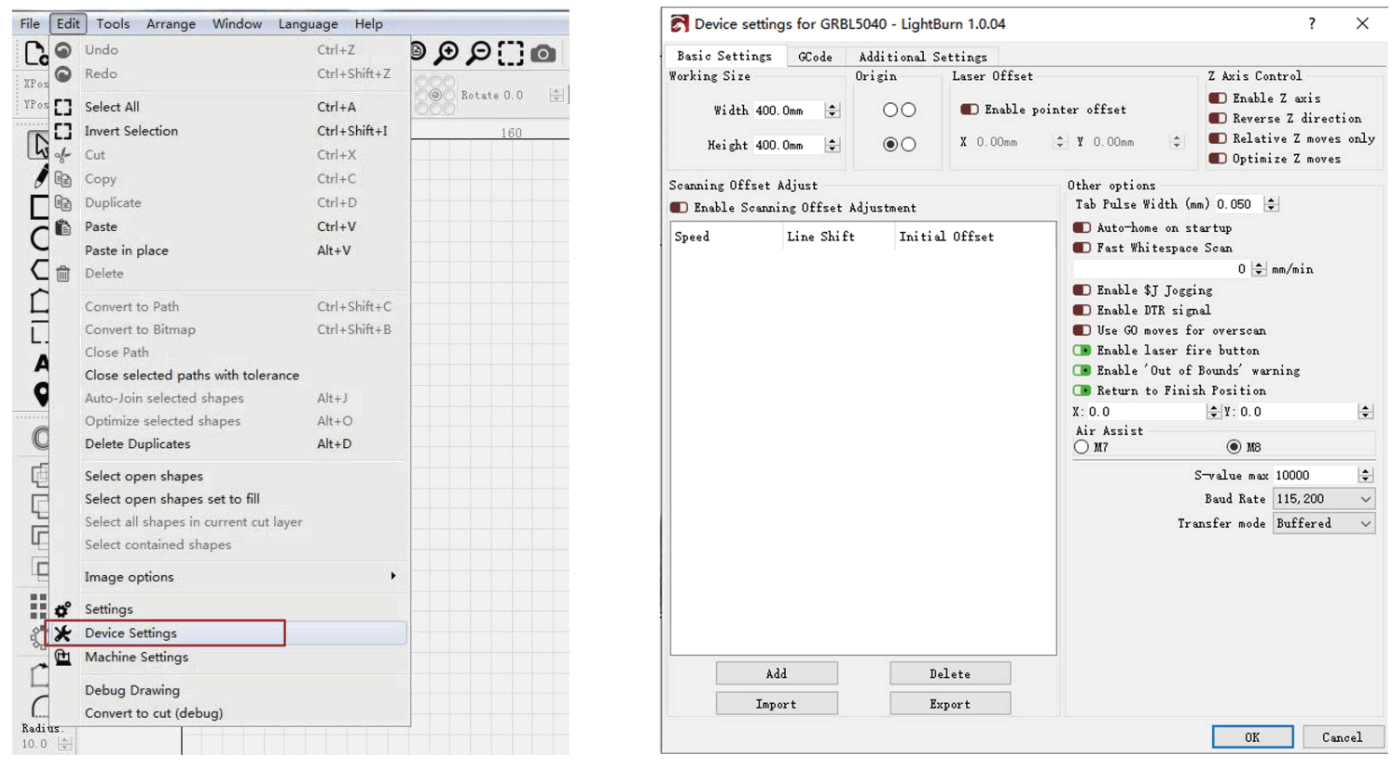
Task: Switch to the GCode tab
Action: (x=815, y=57)
